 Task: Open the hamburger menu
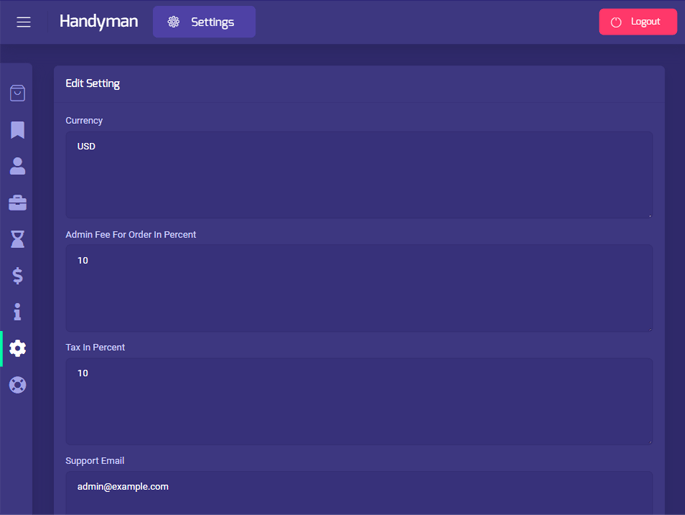pyautogui.click(x=24, y=22)
